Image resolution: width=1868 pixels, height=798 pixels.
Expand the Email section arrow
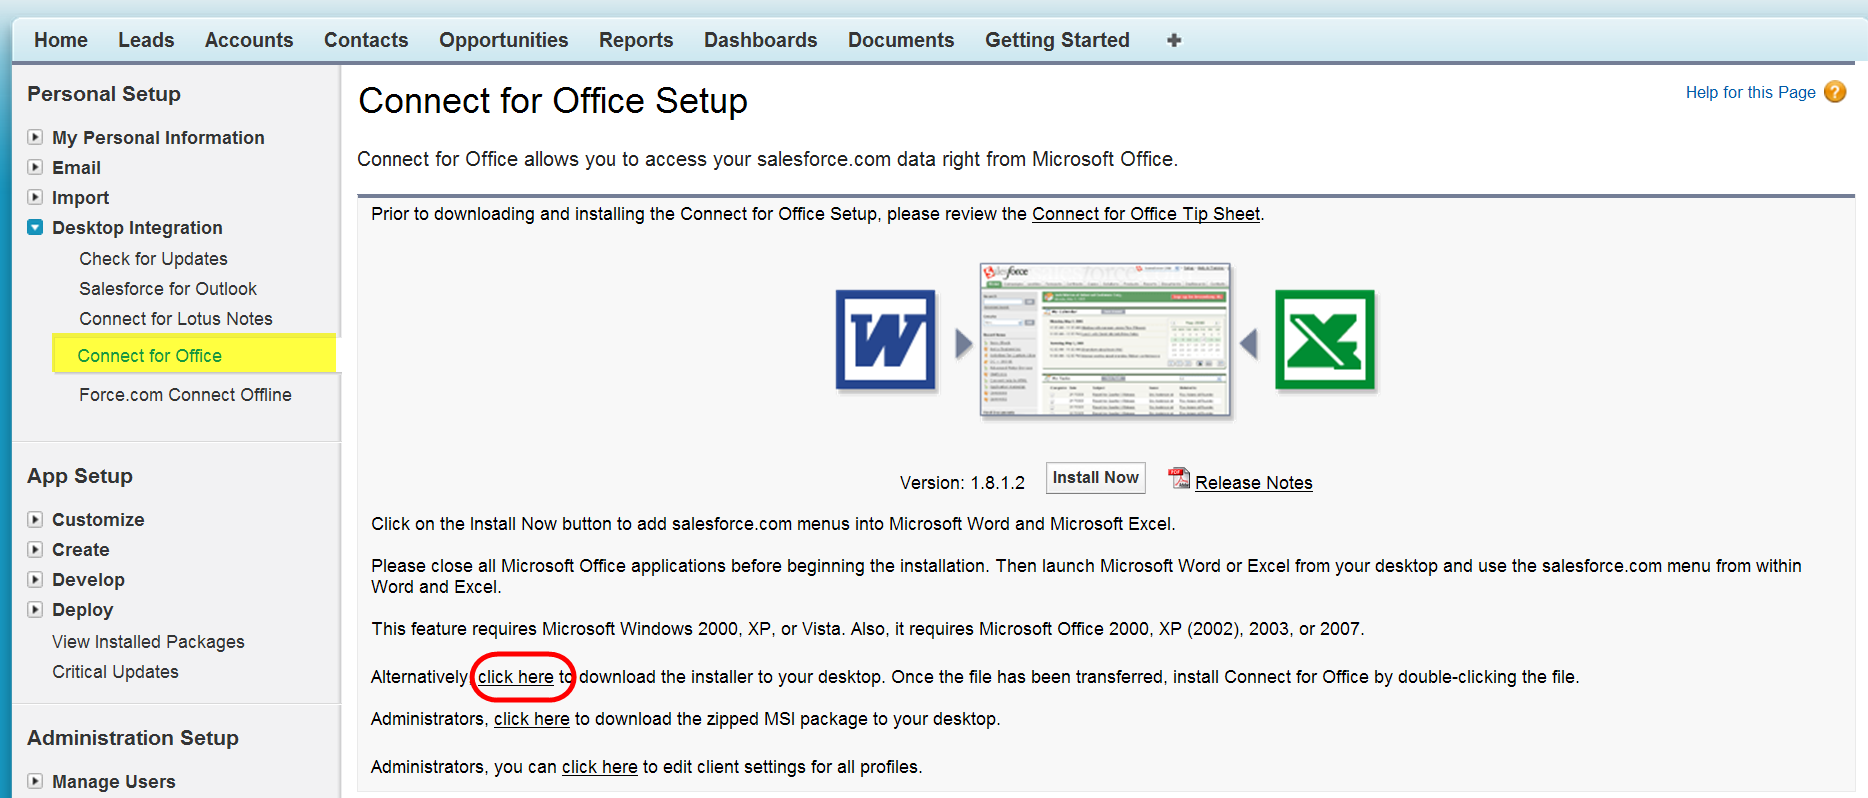coord(35,167)
